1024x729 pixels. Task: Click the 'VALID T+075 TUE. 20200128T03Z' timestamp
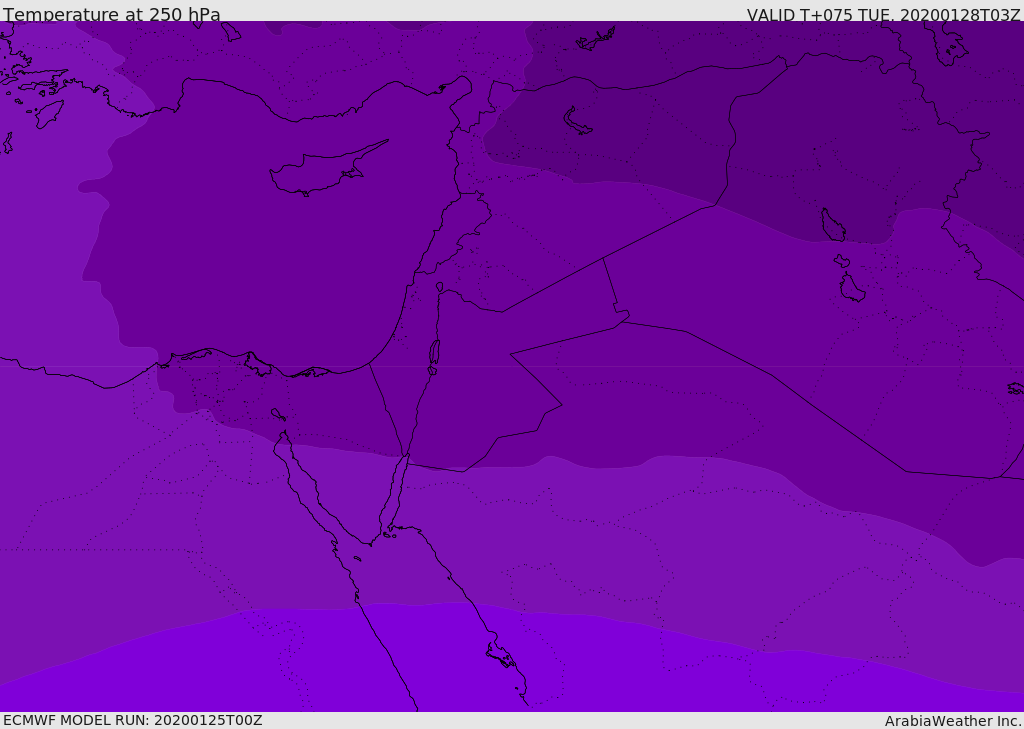tap(884, 15)
